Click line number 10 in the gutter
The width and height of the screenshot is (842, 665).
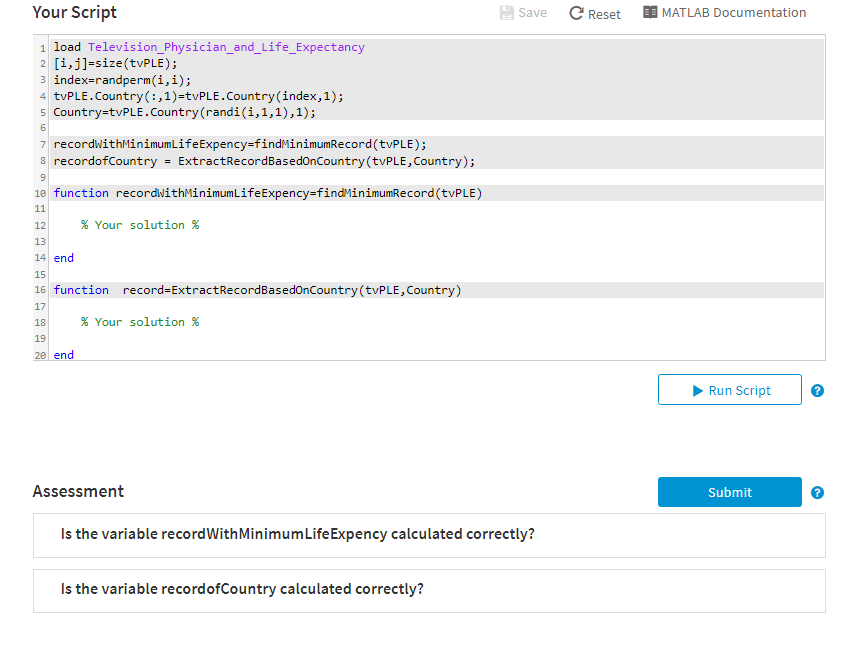click(40, 193)
